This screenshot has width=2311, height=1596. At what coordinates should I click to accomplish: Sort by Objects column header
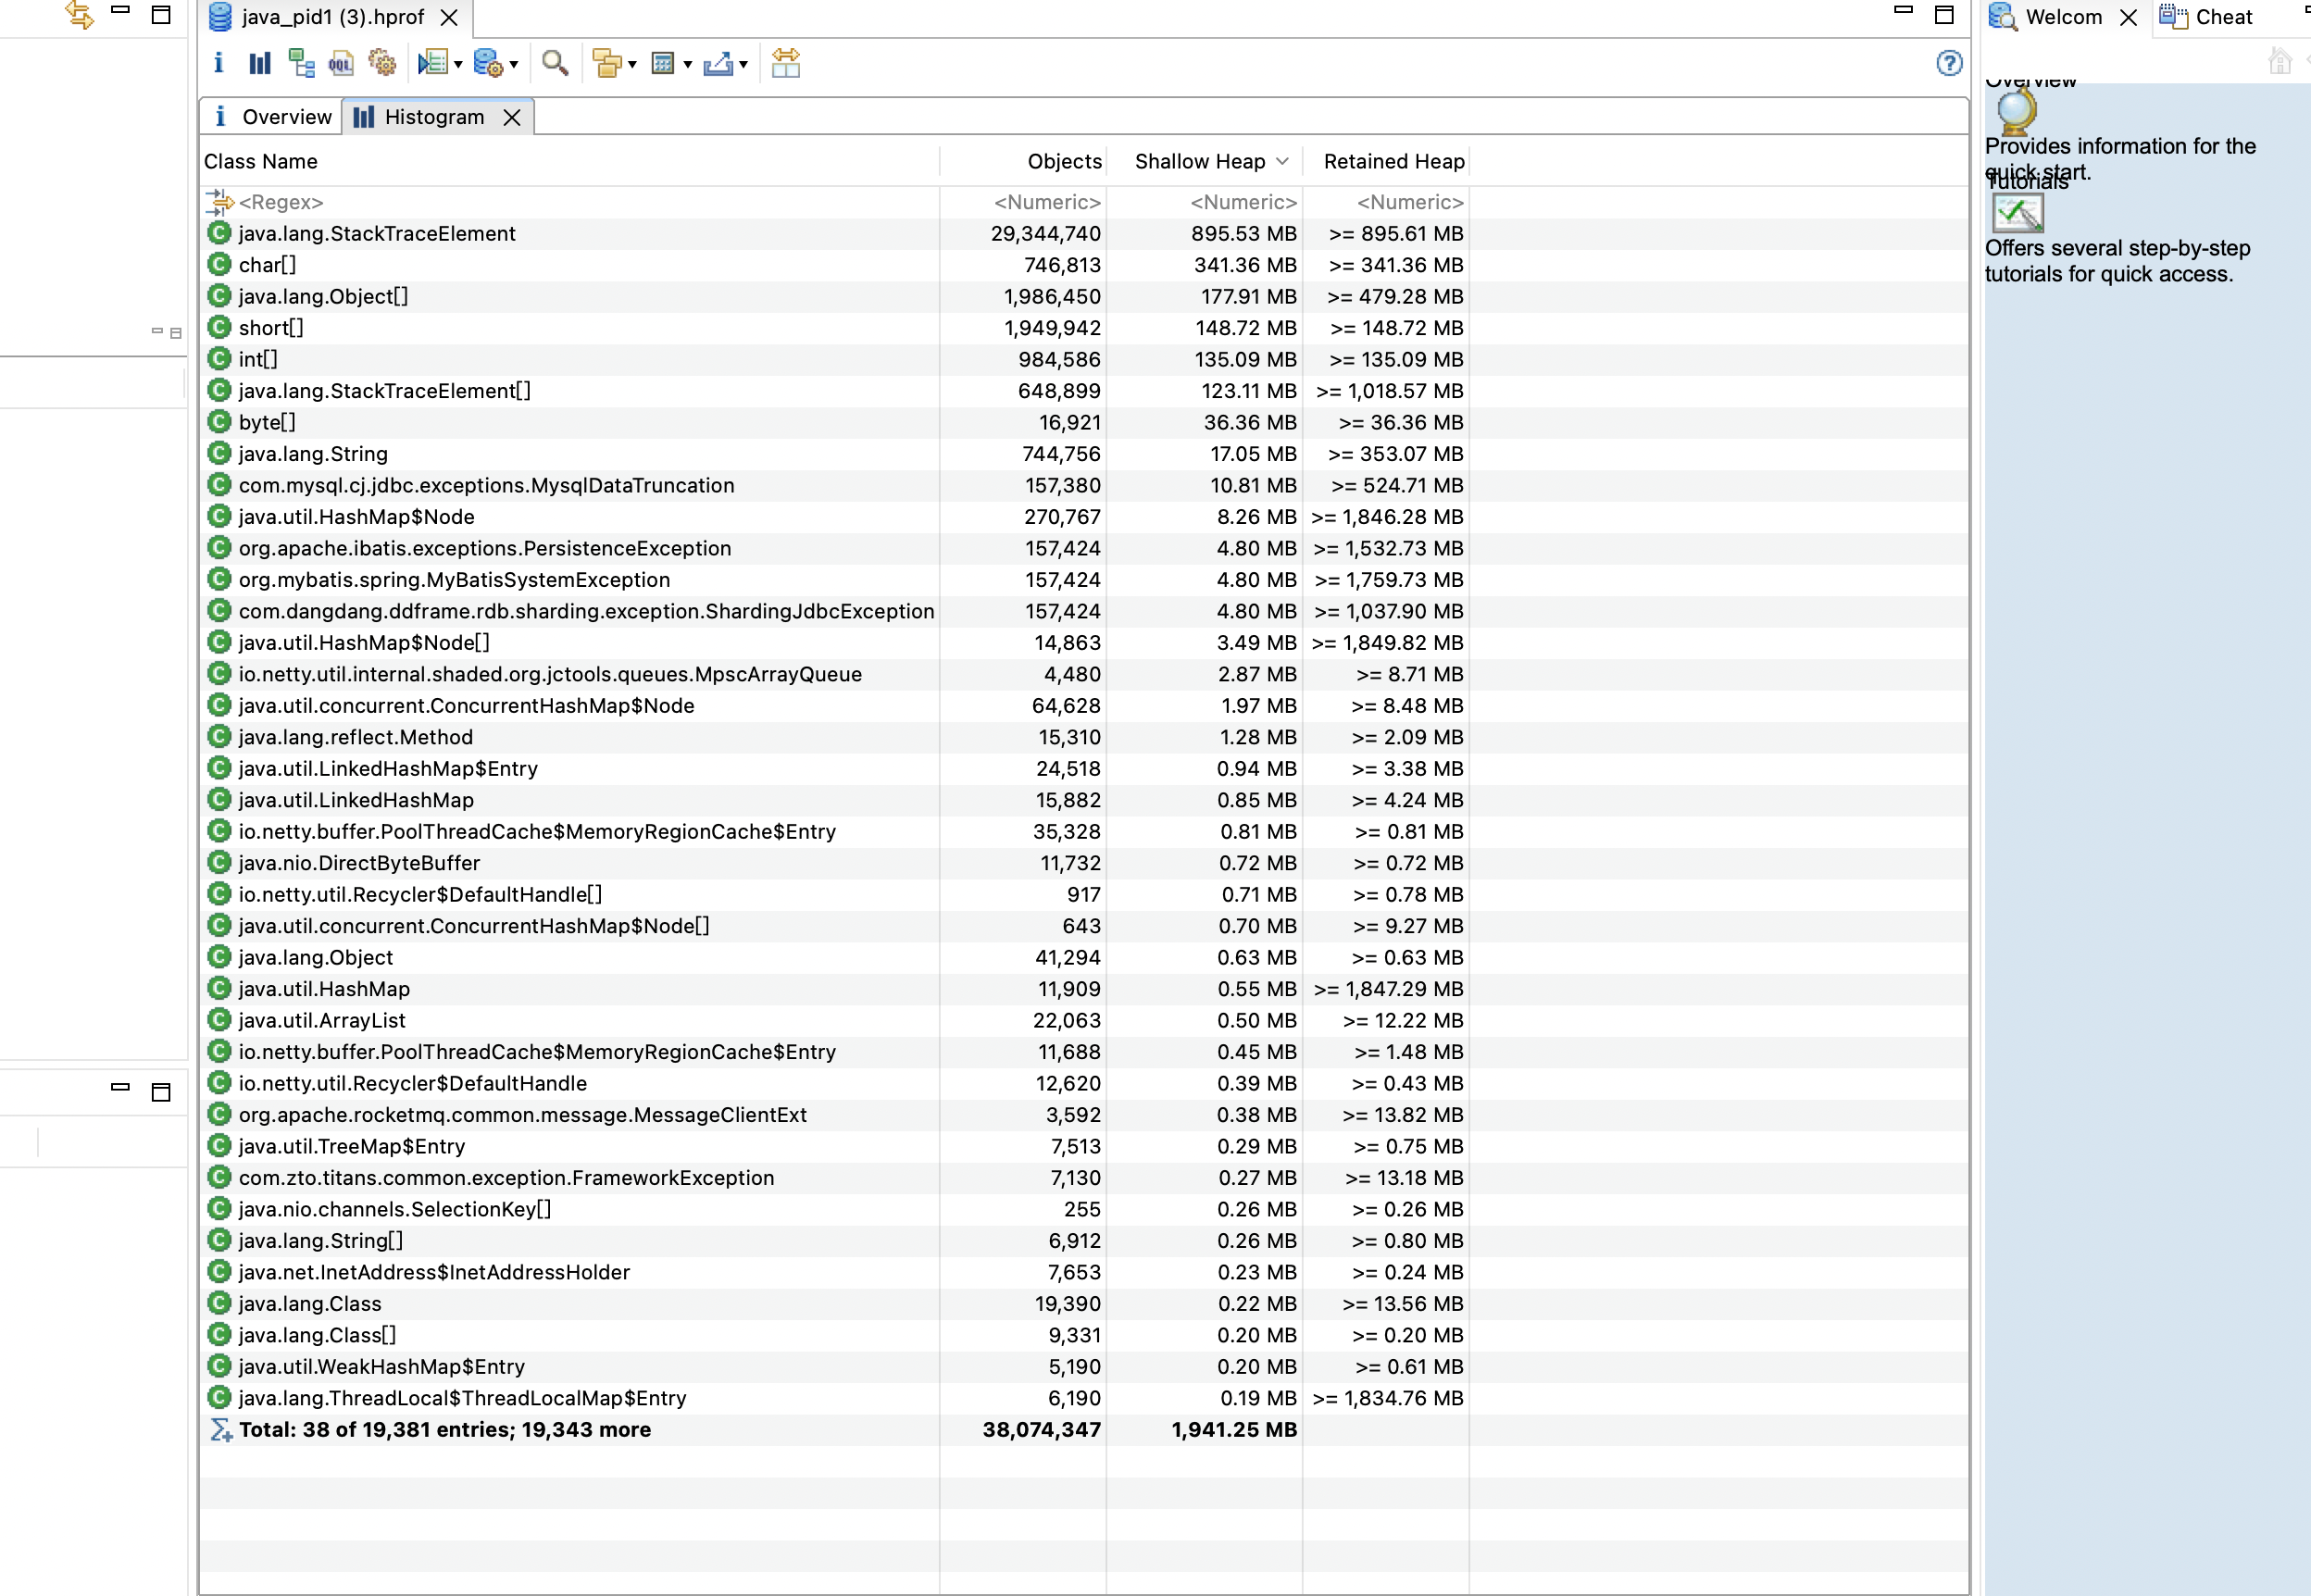(1023, 161)
